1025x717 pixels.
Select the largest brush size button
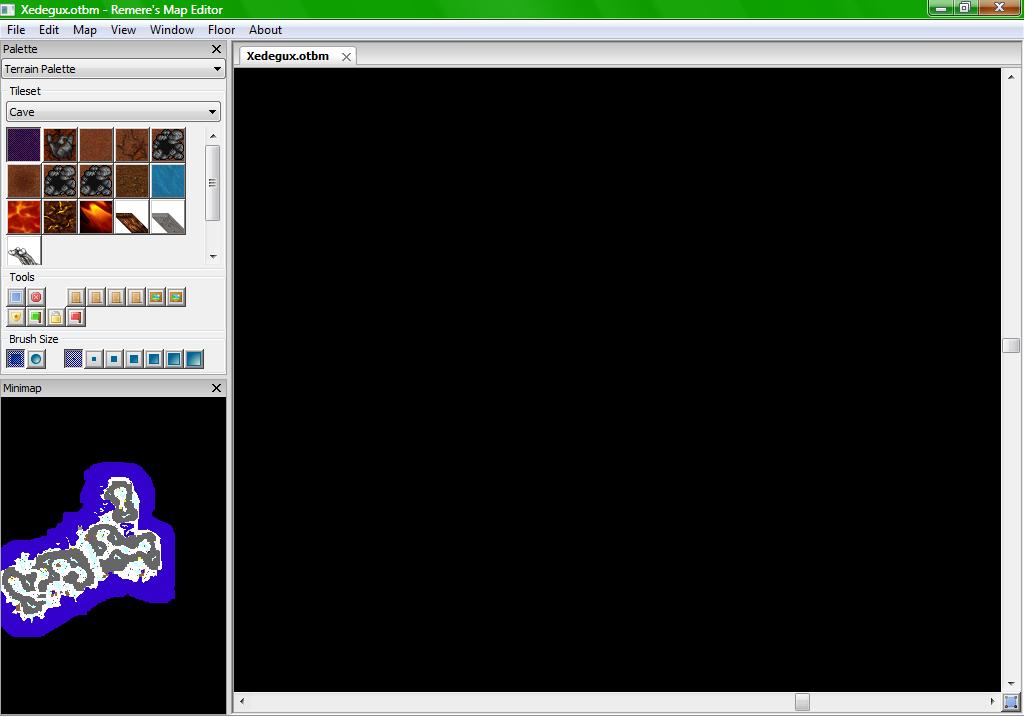tap(194, 359)
